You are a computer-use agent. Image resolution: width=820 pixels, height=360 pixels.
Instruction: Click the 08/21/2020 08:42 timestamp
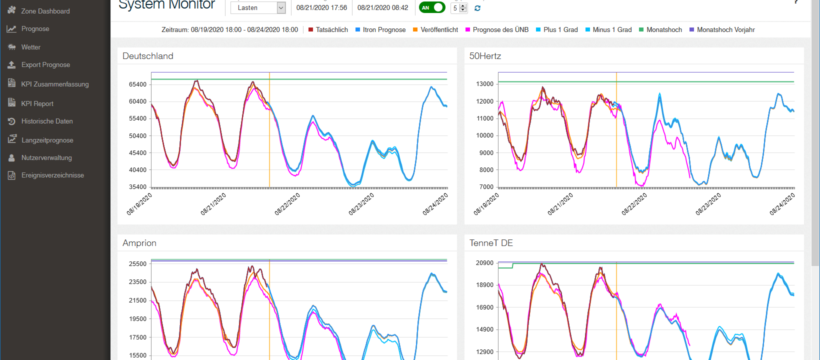(383, 8)
